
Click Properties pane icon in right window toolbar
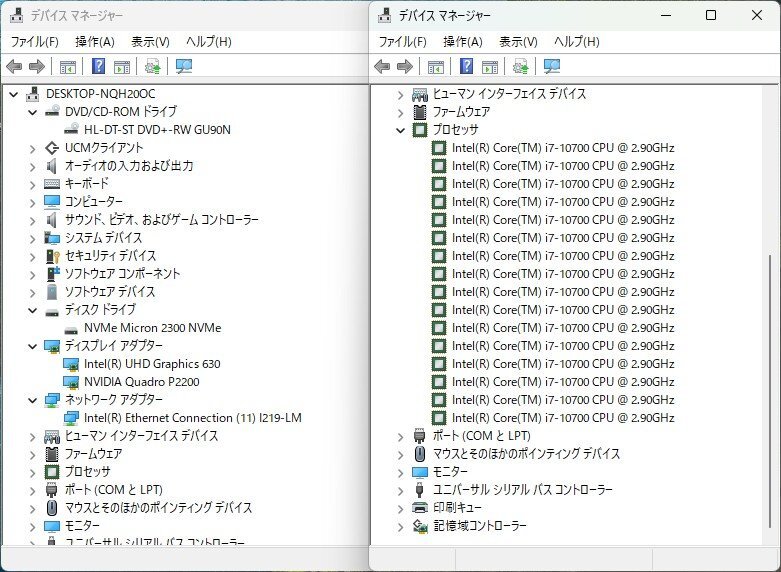(490, 66)
